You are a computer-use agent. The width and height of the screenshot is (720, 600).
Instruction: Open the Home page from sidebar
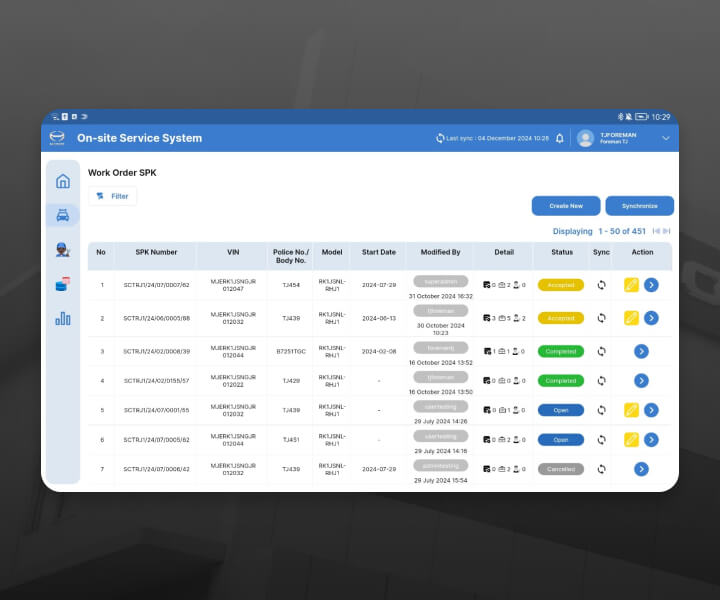pos(63,181)
